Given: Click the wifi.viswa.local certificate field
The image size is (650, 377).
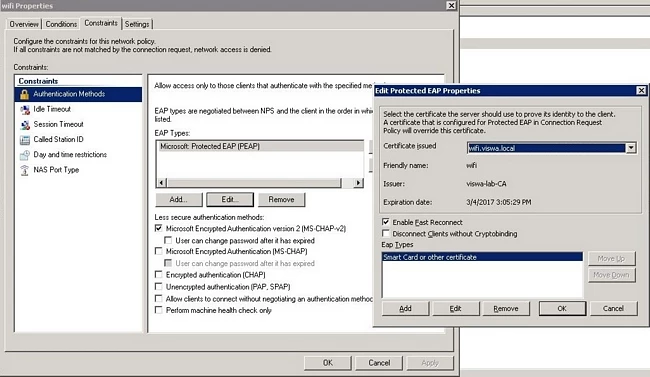Looking at the screenshot, I should click(546, 148).
